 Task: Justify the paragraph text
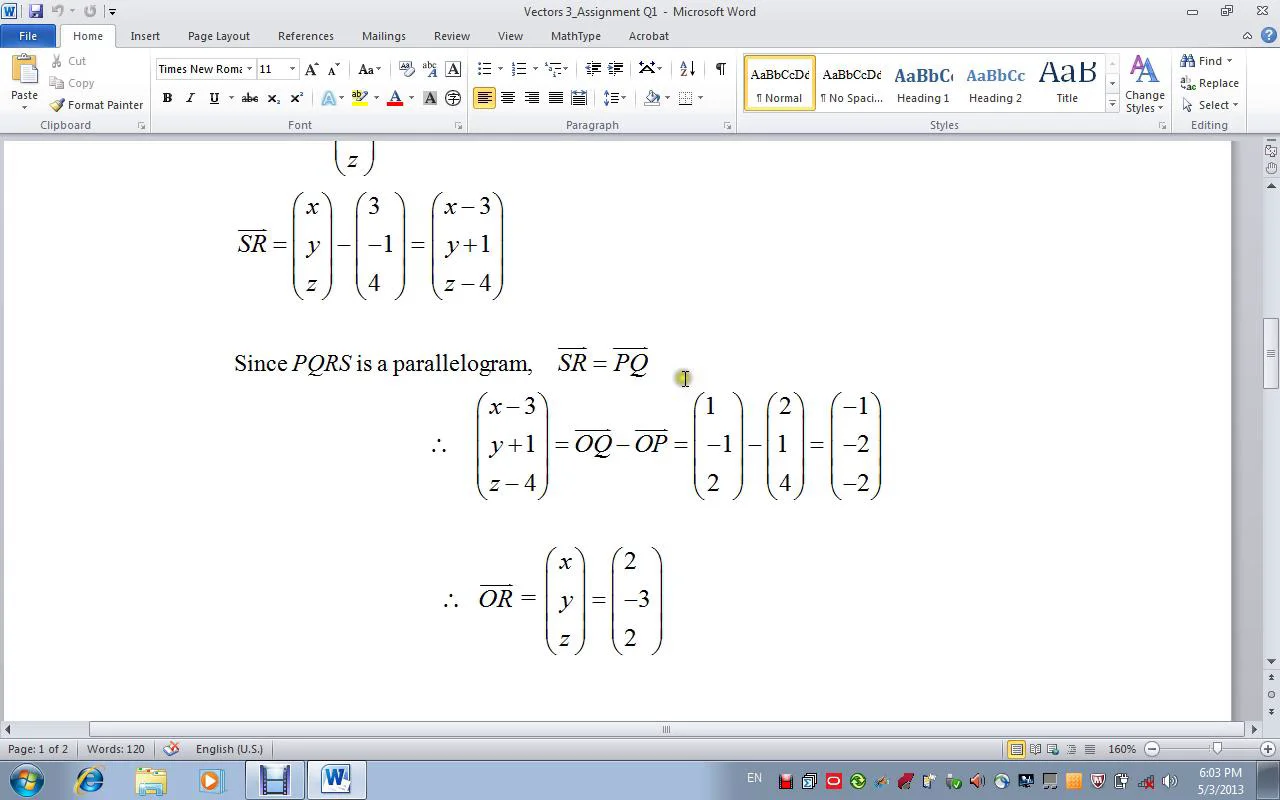coord(555,98)
